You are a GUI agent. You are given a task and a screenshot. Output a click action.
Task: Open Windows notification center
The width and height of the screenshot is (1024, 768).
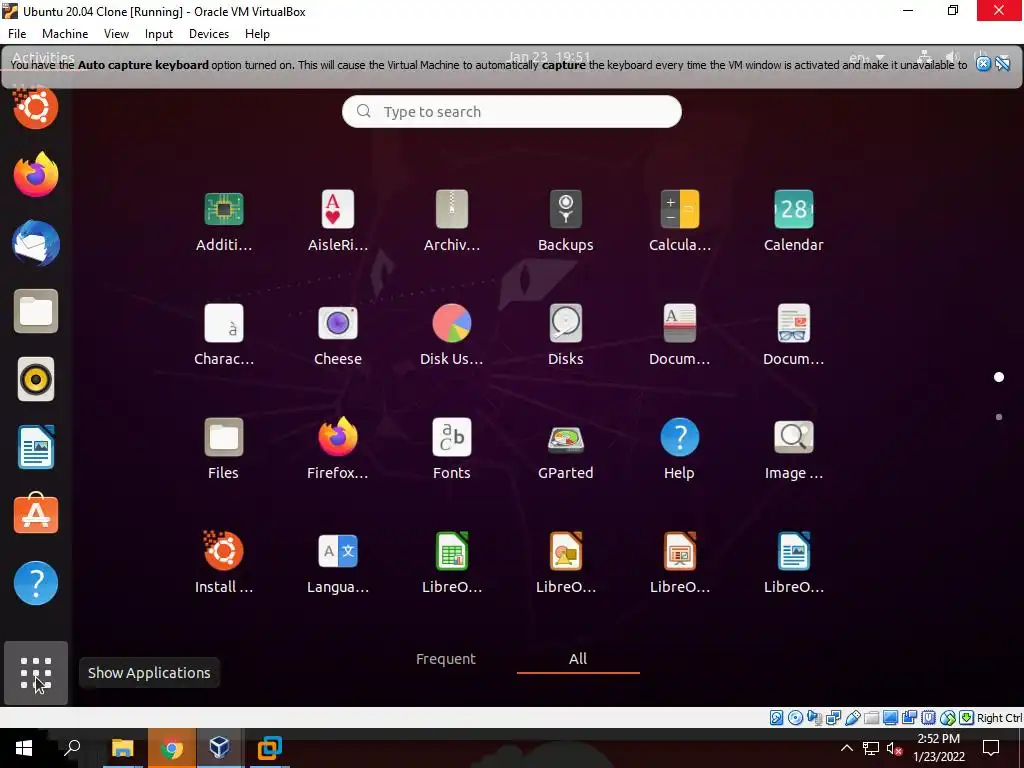pyautogui.click(x=991, y=748)
